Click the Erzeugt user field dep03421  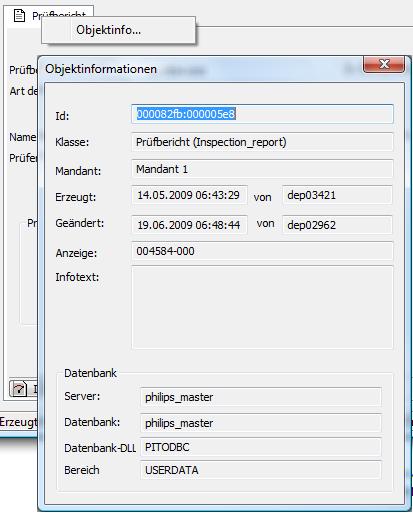click(x=337, y=195)
